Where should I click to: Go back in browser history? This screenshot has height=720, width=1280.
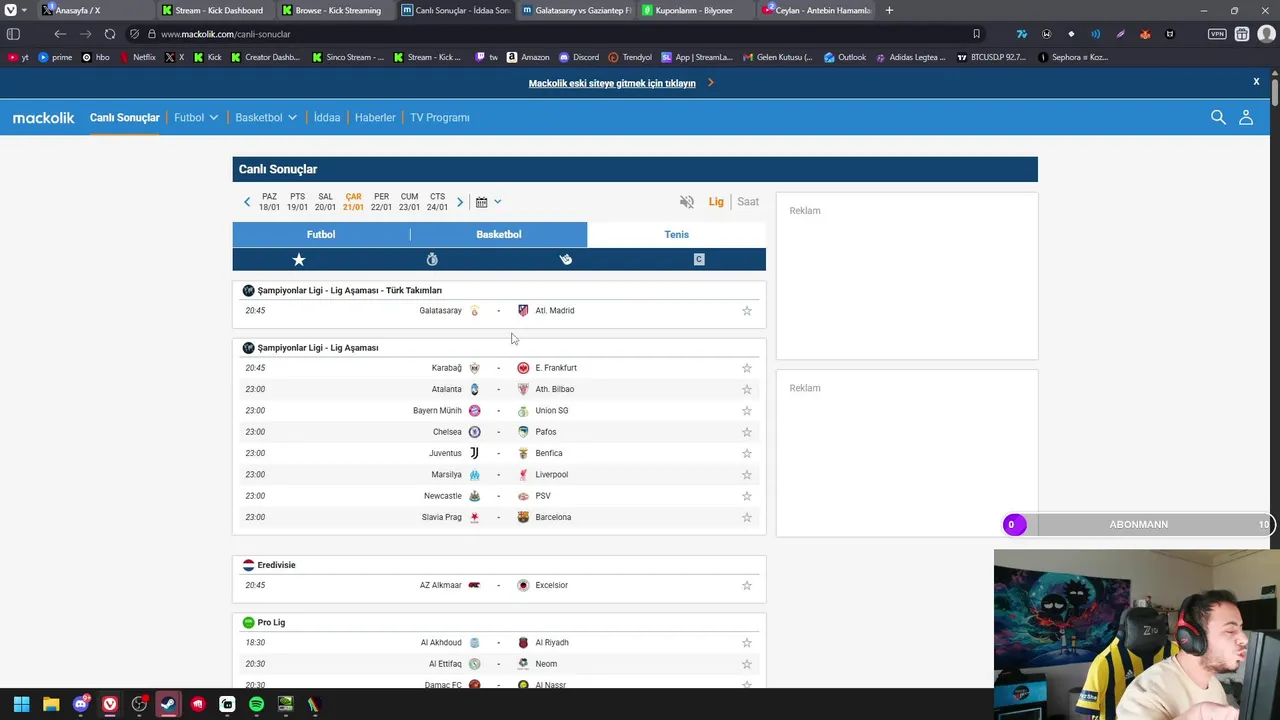[x=60, y=34]
